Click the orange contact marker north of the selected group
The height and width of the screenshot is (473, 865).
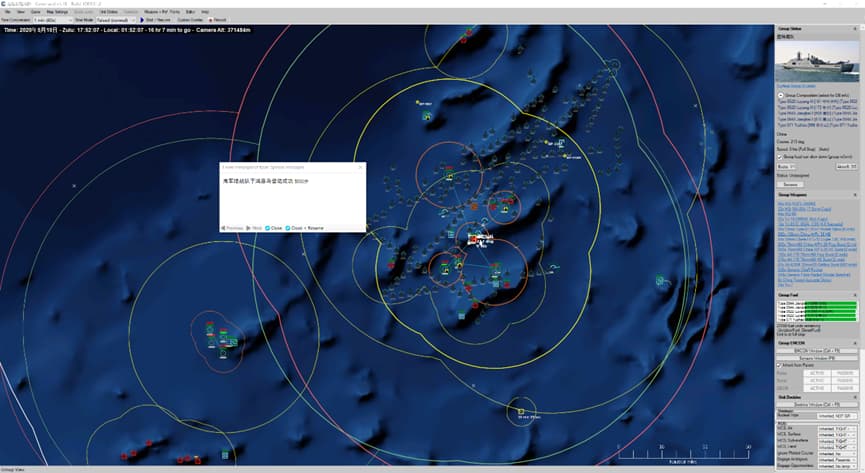click(x=474, y=206)
